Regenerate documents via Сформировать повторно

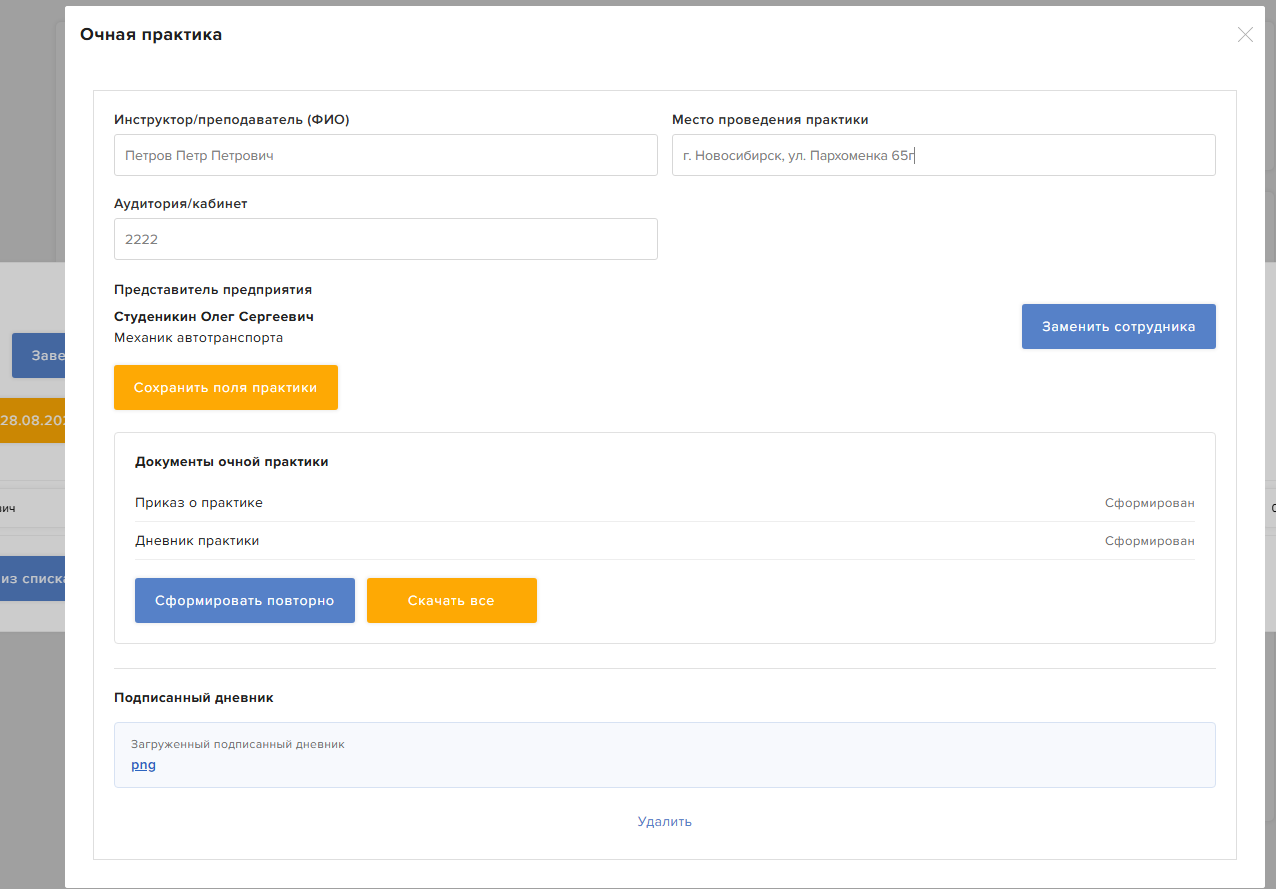pyautogui.click(x=245, y=601)
